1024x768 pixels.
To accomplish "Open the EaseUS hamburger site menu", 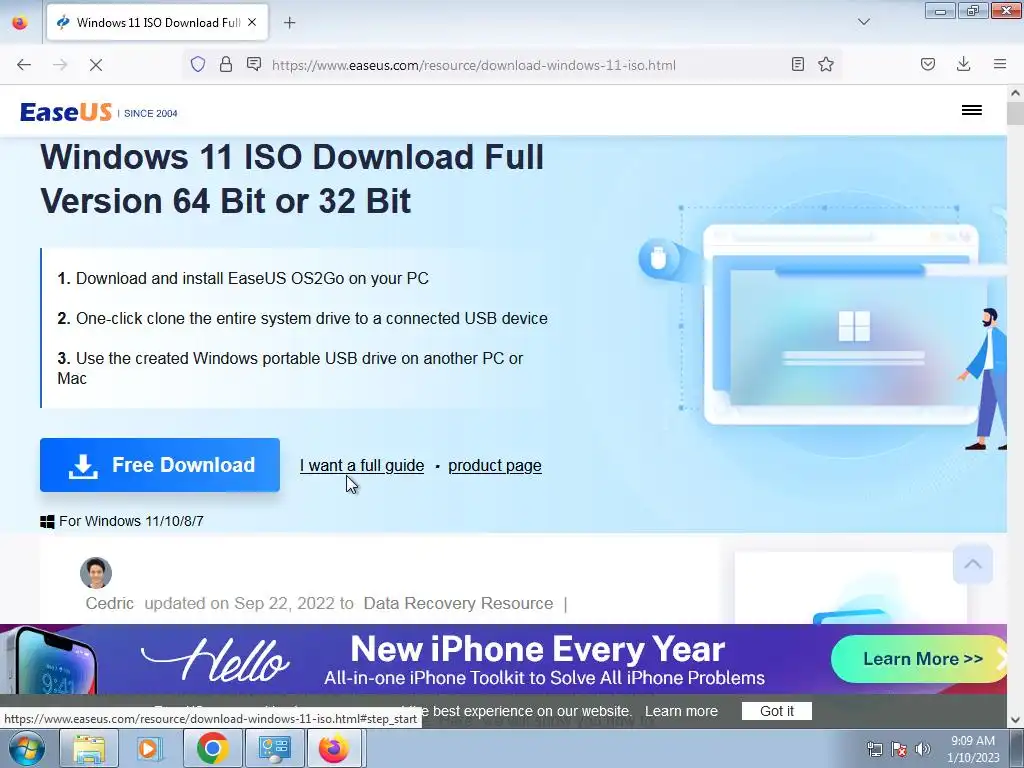I will (x=972, y=110).
